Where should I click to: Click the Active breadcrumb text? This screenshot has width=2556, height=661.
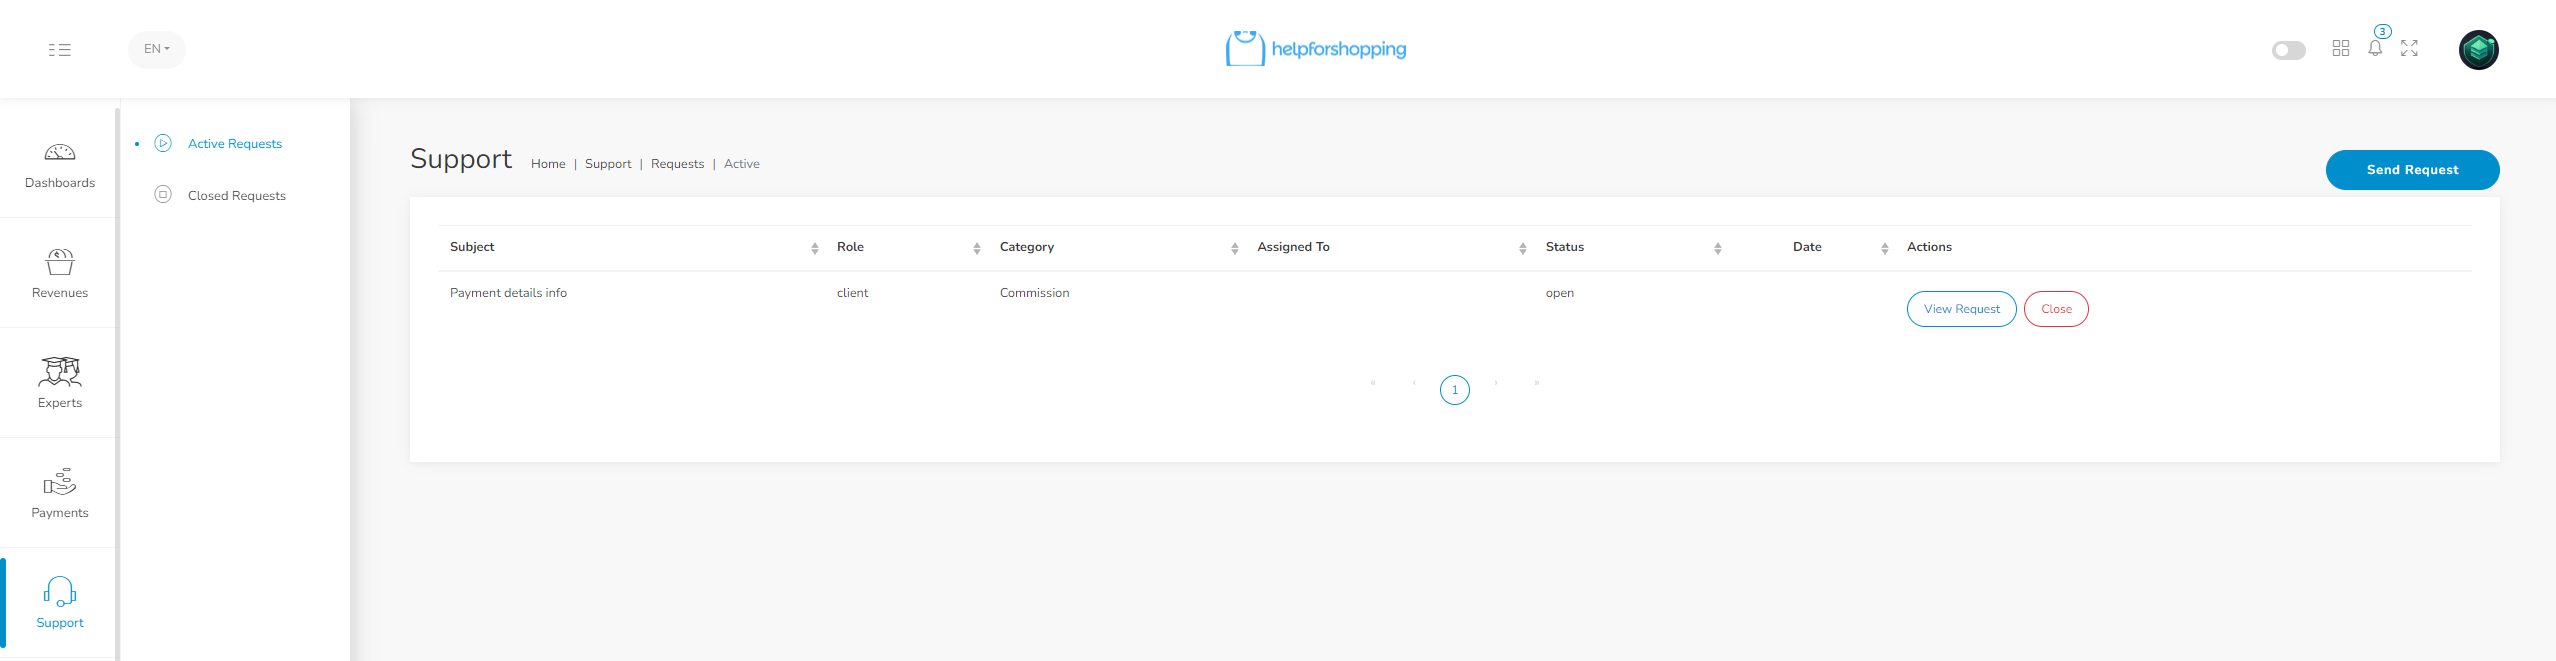point(742,164)
